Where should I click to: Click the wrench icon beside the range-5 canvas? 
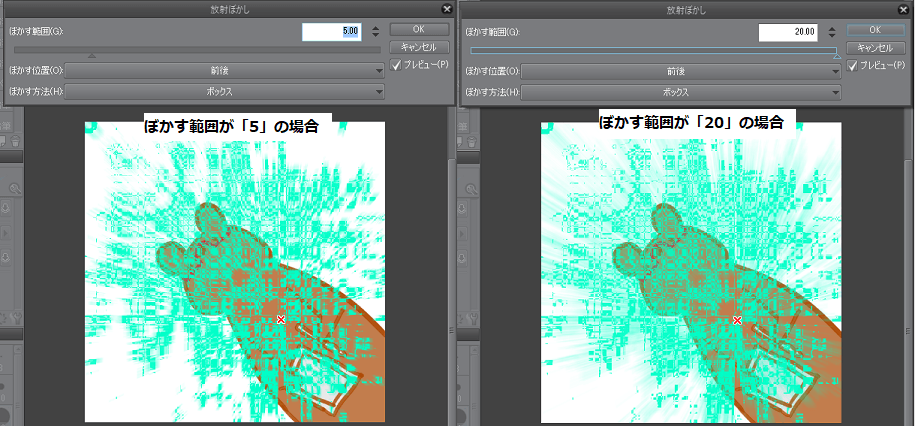pos(17,318)
